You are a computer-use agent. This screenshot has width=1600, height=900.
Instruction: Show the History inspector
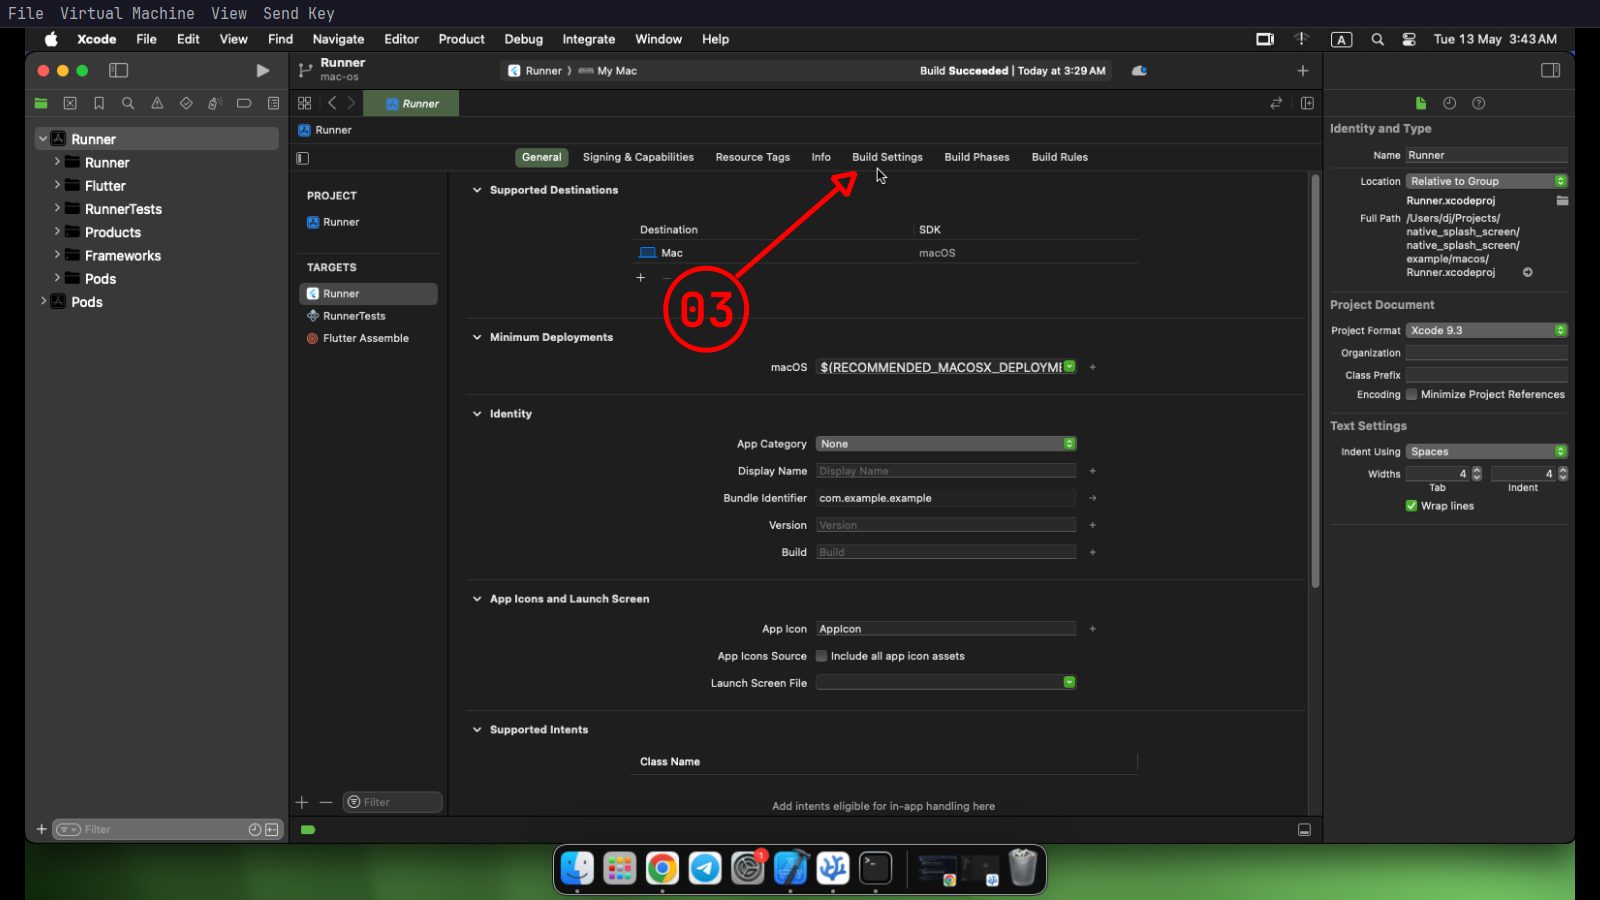[x=1450, y=103]
